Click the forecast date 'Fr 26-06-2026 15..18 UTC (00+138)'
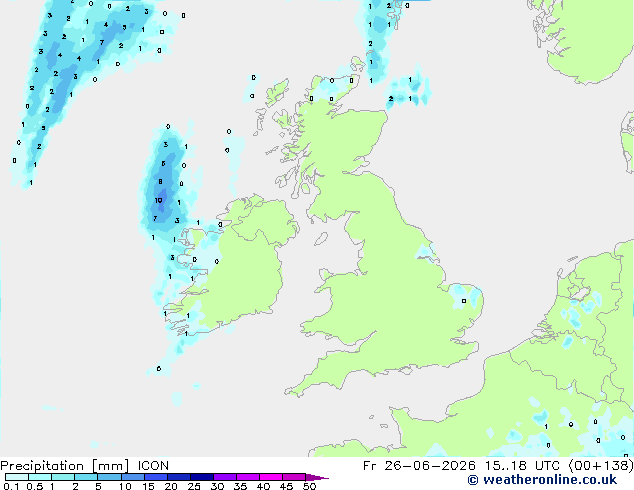Image resolution: width=634 pixels, height=490 pixels. click(x=498, y=466)
